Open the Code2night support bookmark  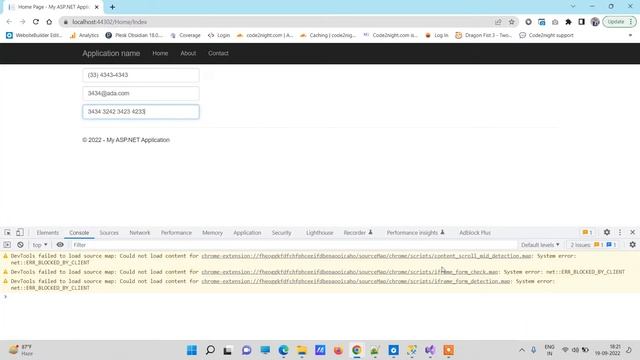pos(546,36)
